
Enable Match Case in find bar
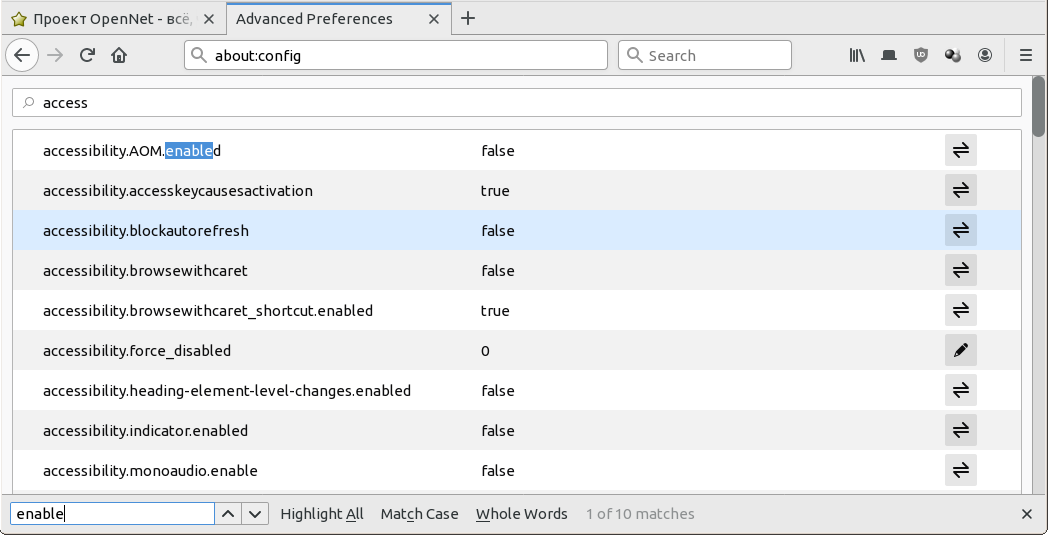click(419, 514)
